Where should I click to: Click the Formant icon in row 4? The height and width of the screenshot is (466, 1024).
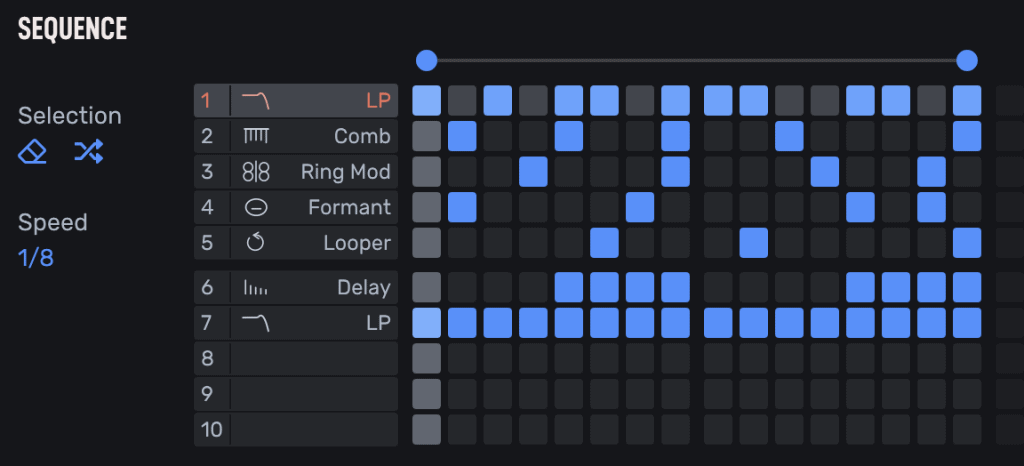(256, 208)
